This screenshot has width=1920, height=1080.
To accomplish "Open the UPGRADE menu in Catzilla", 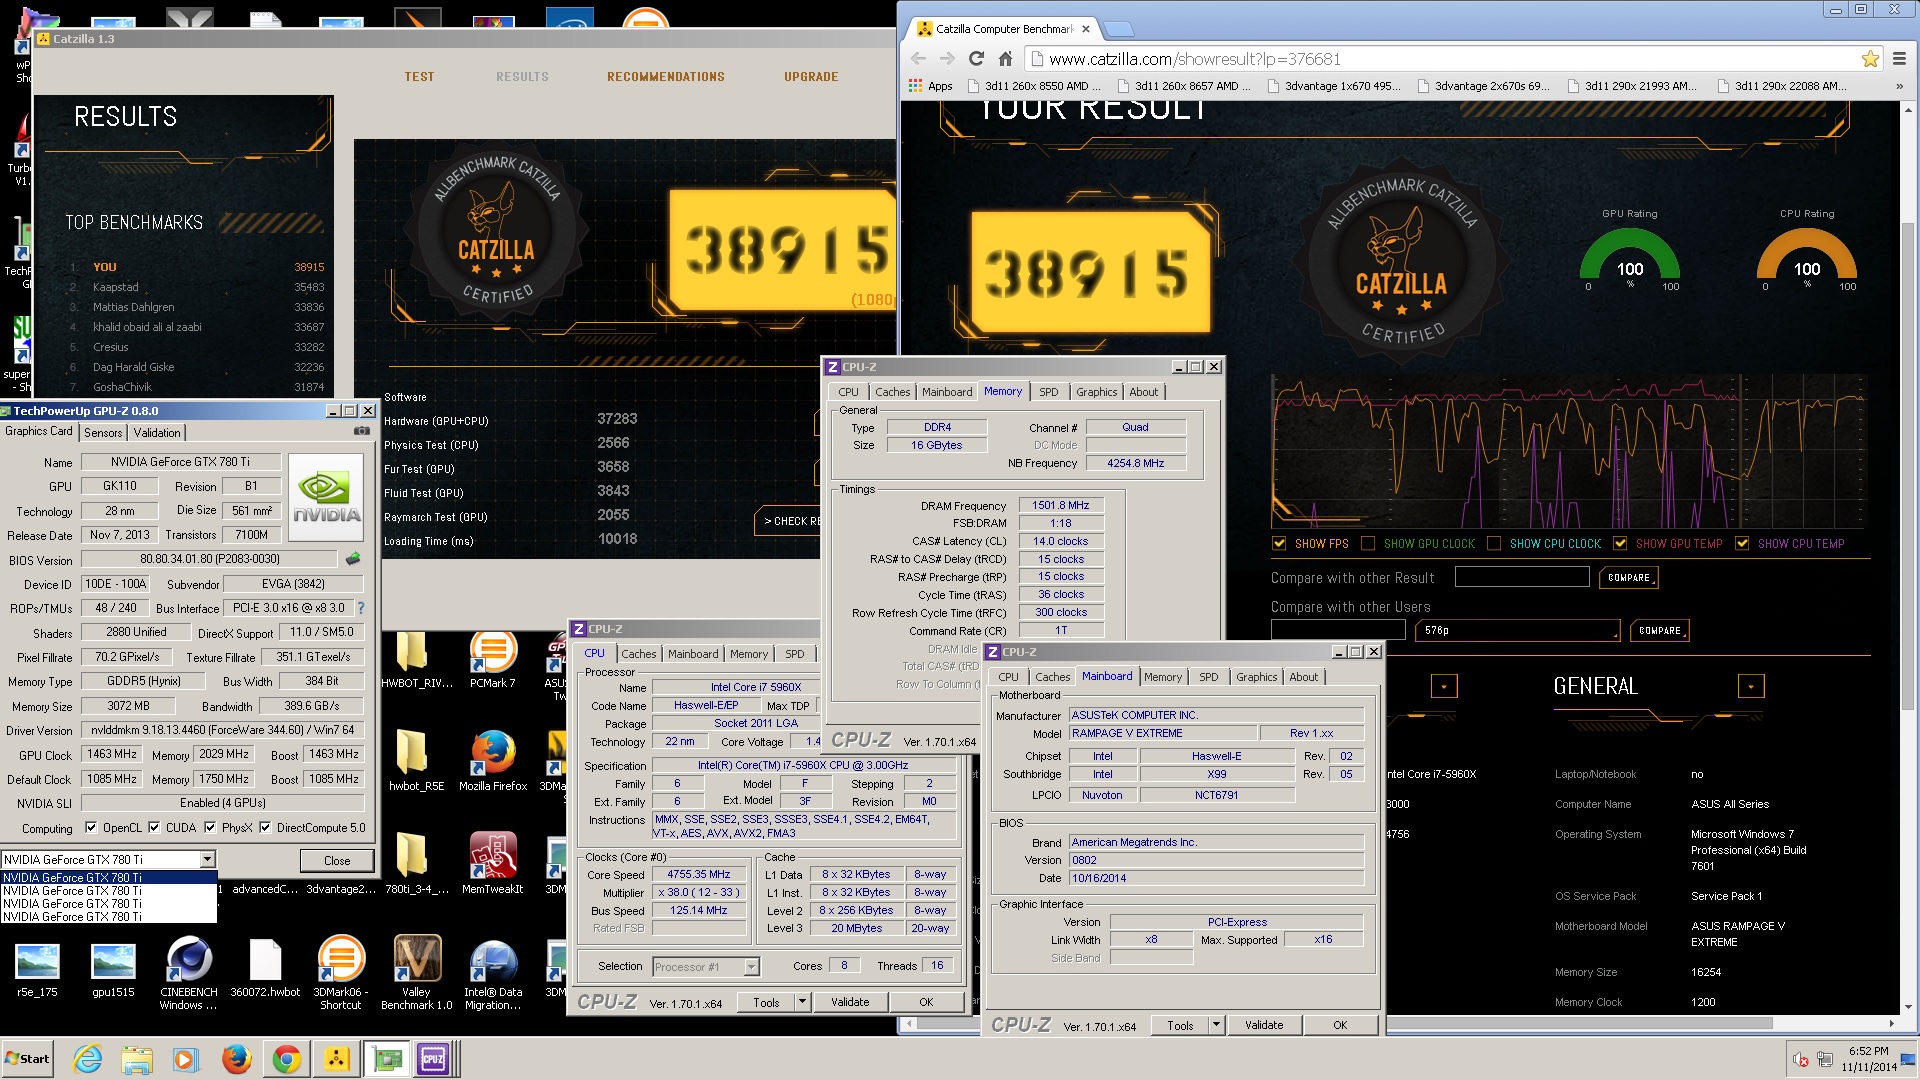I will [x=811, y=76].
